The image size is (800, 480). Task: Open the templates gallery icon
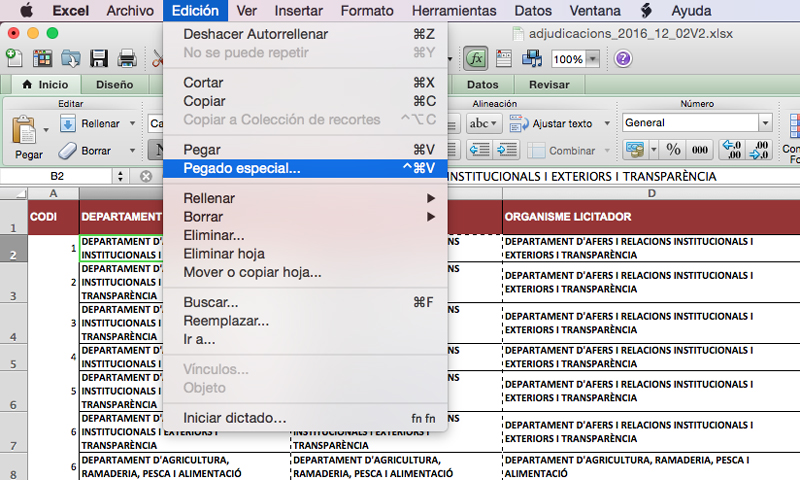pyautogui.click(x=42, y=59)
